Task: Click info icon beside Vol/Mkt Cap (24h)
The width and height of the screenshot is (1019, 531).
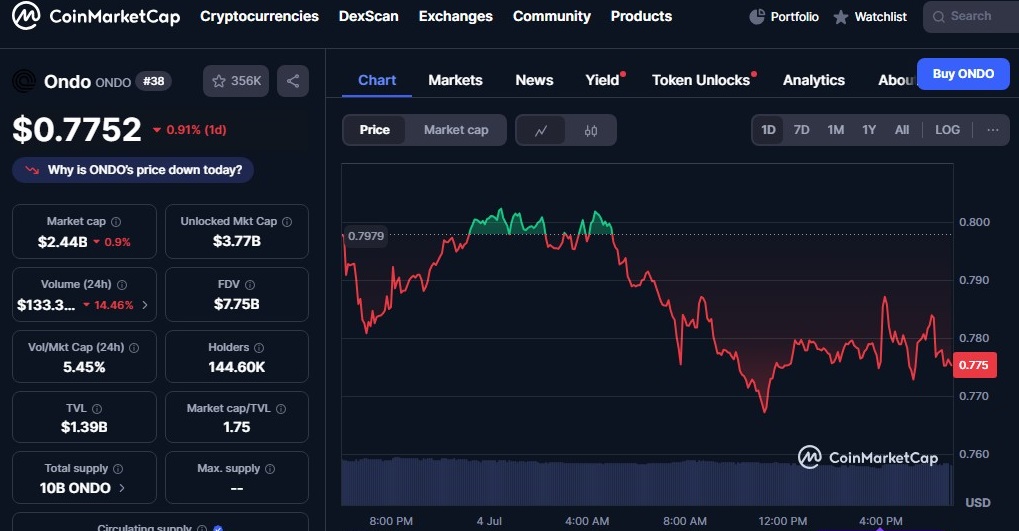Action: point(134,348)
